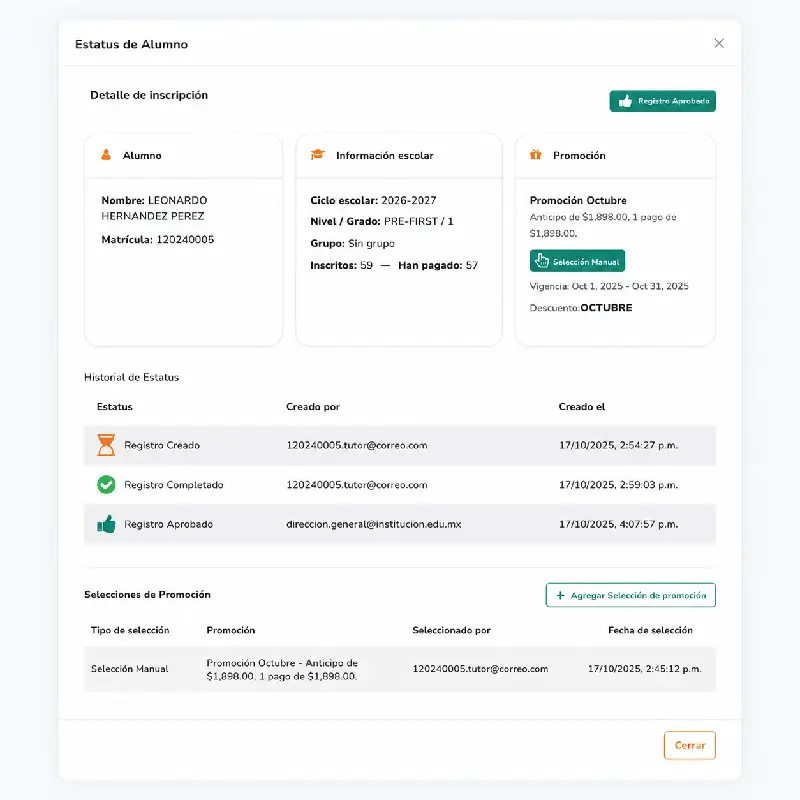Screen dimensions: 800x800
Task: Click Agregar Selección de promoción button
Action: pos(631,595)
